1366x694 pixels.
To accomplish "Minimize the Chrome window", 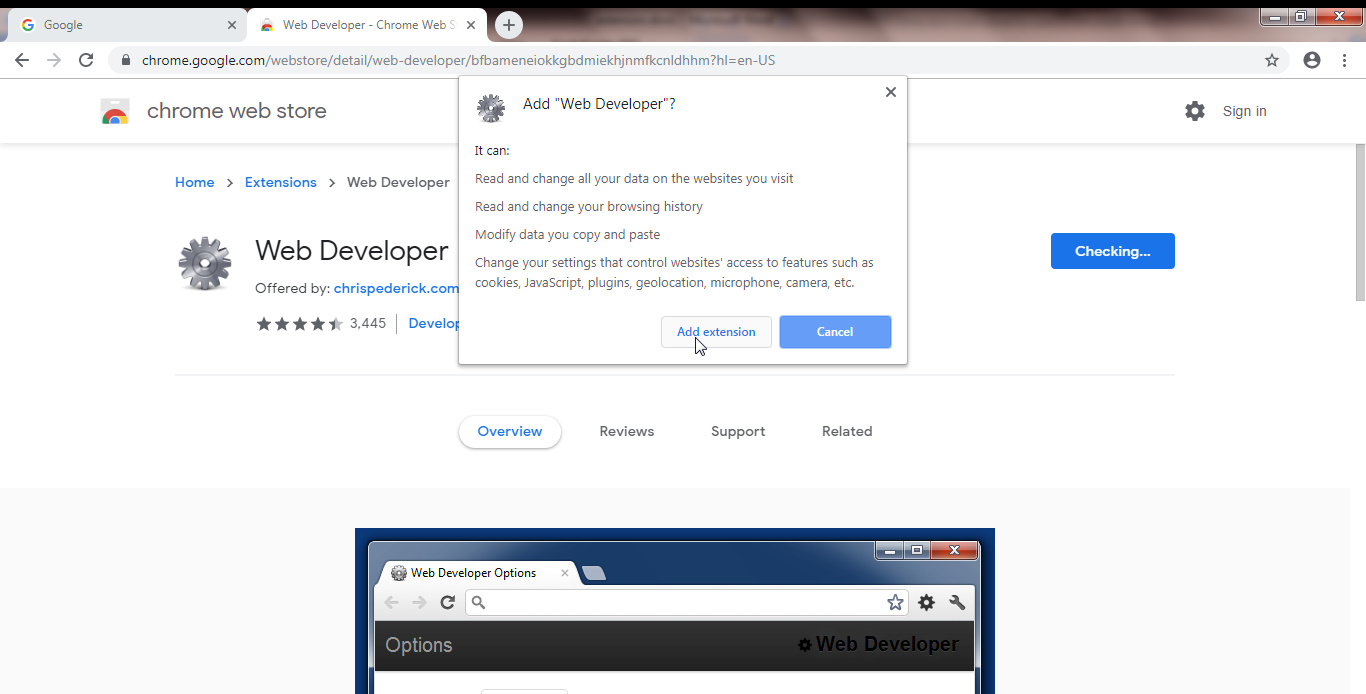I will tap(1274, 16).
